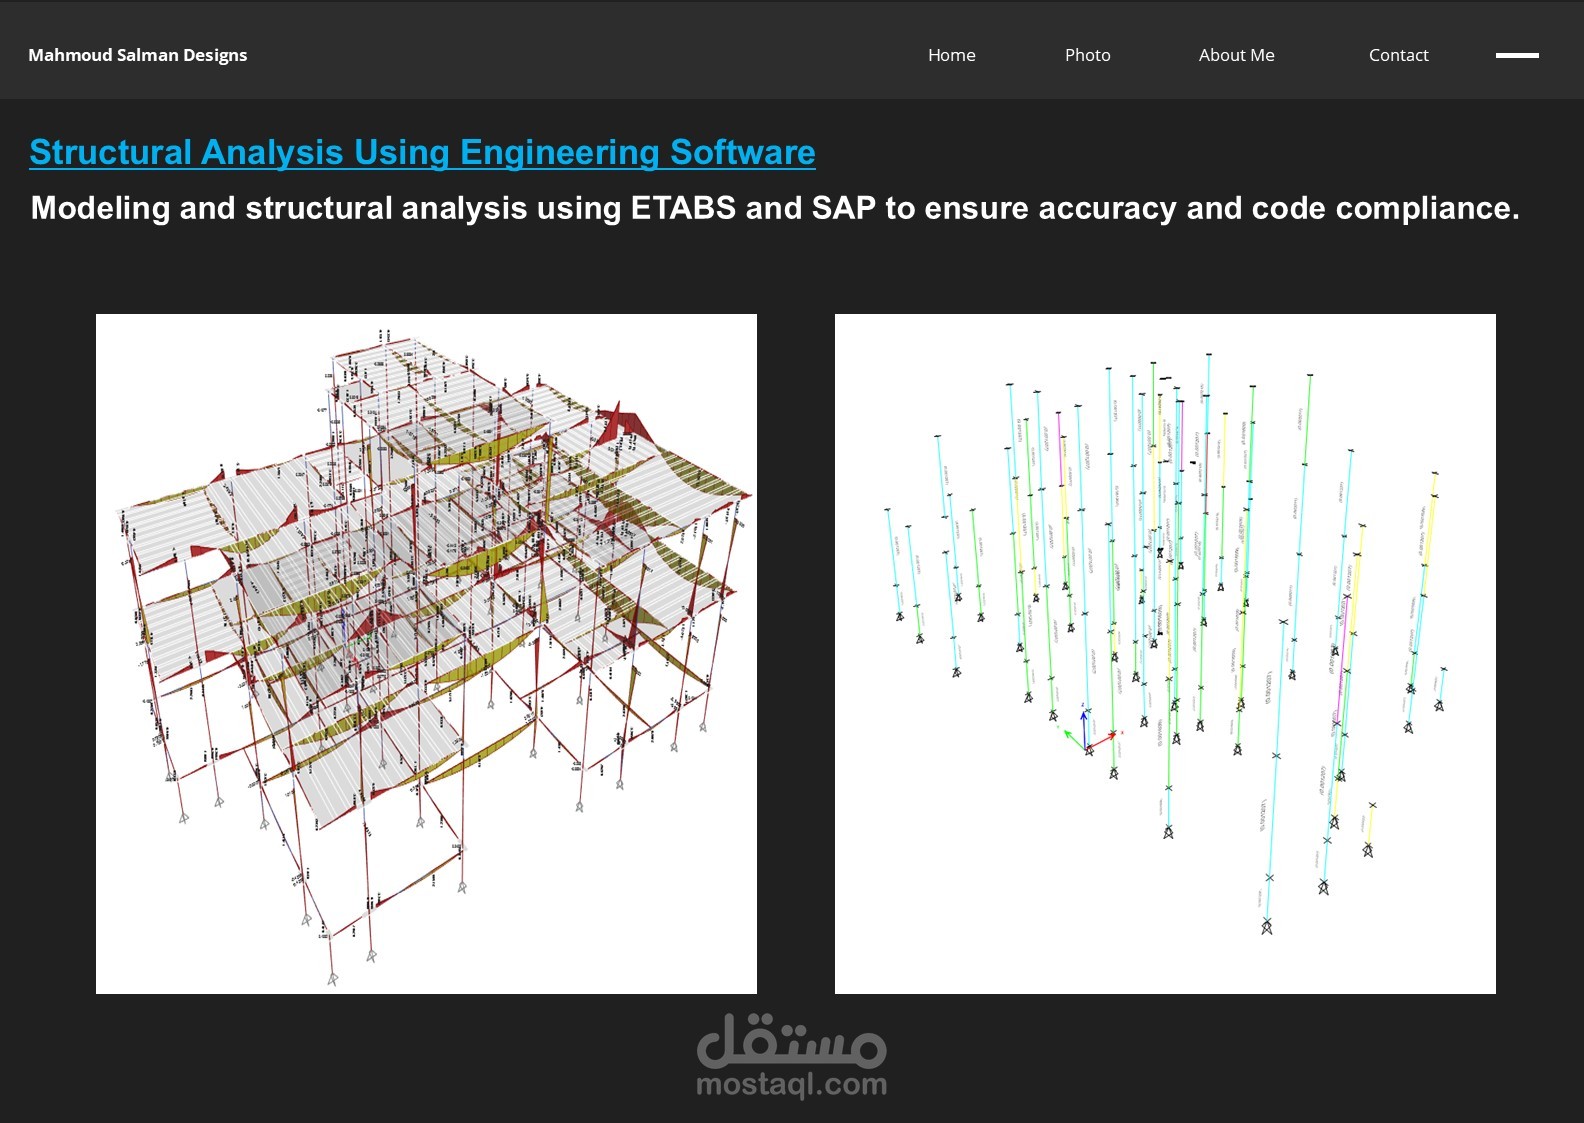The image size is (1584, 1123).
Task: Select the text 'Modeling and structural analysis using ETABS'
Action: [x=383, y=208]
